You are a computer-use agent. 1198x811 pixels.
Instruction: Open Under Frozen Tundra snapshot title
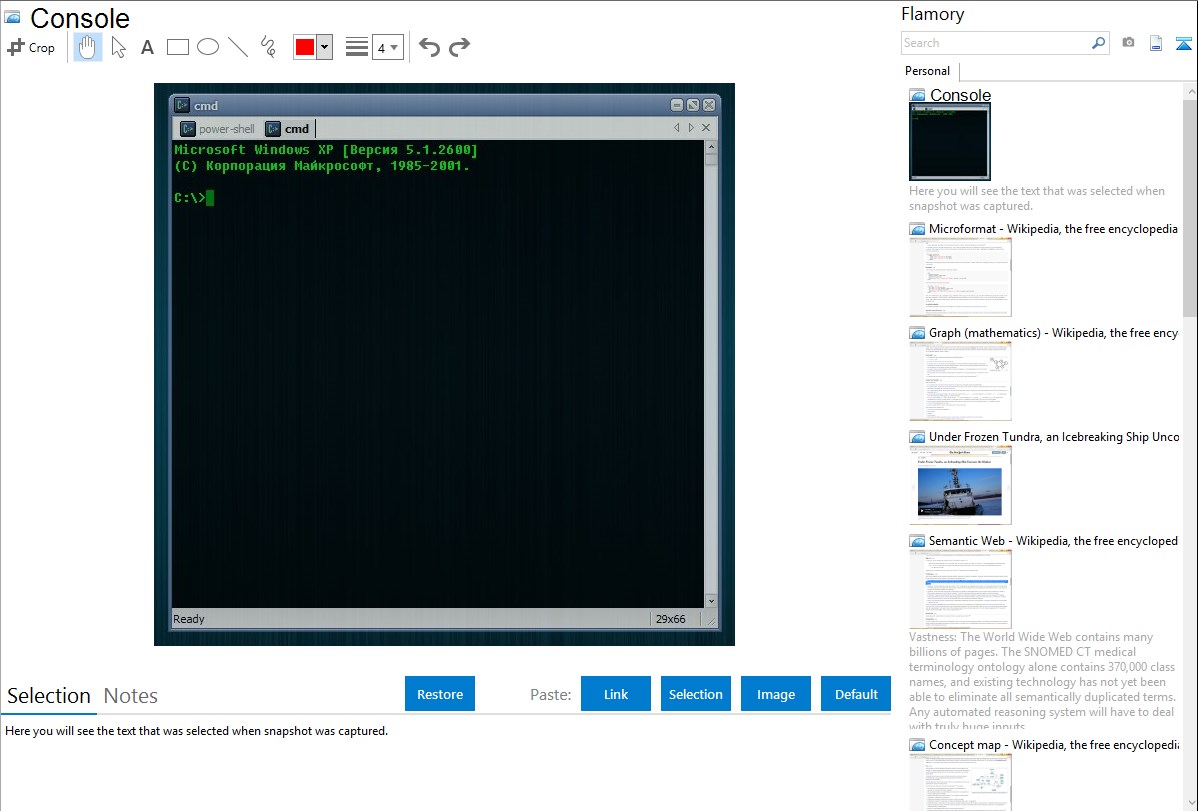(x=1054, y=436)
